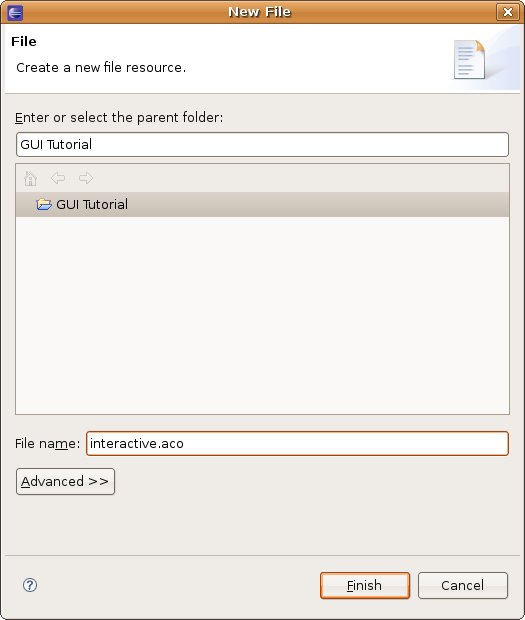Expand the Advanced >> options section
Screen dimensions: 525x620
[x=65, y=482]
